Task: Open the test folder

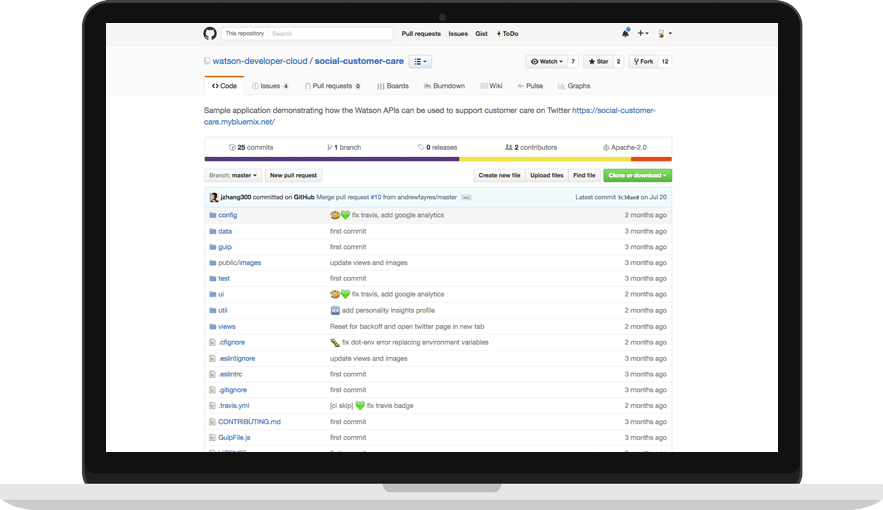Action: click(224, 279)
